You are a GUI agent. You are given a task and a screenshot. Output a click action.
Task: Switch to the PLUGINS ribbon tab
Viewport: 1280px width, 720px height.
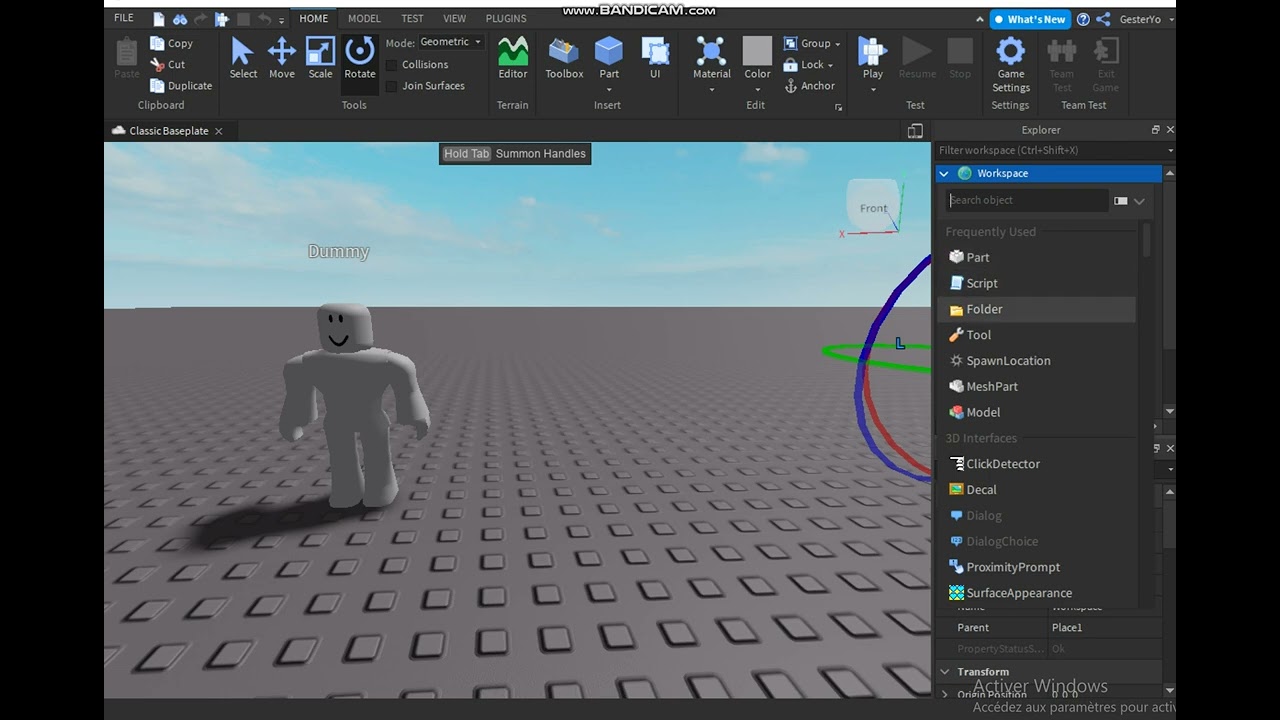[506, 18]
